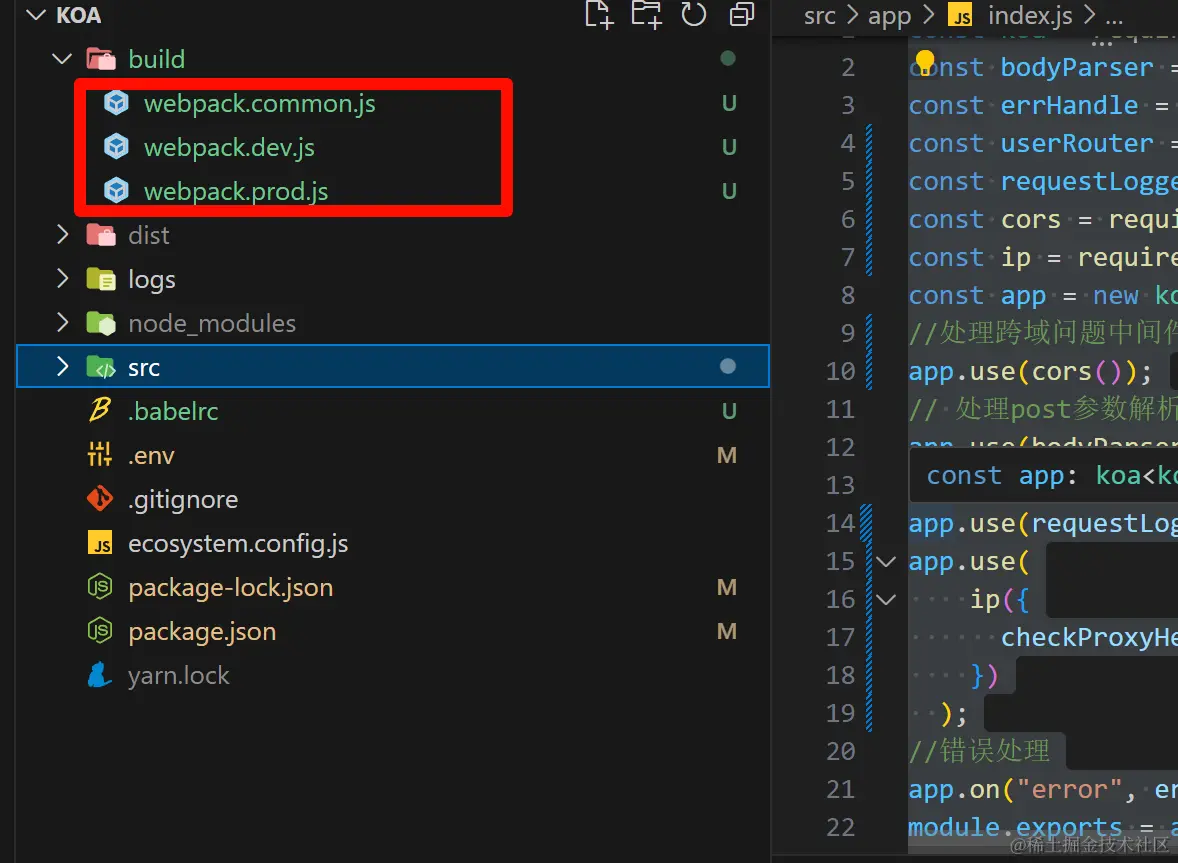This screenshot has width=1178, height=863.
Task: Click the Node icon beside package.json
Action: (x=100, y=631)
